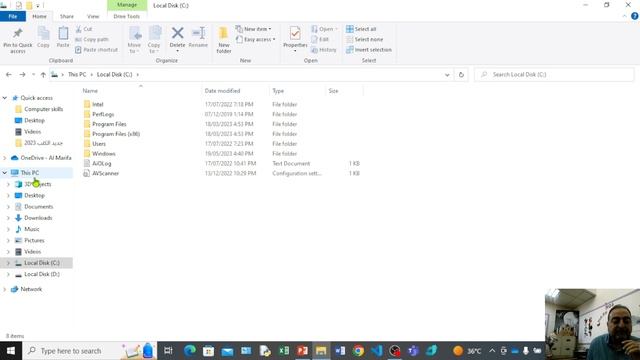Expand the Network tree node
The height and width of the screenshot is (360, 640).
click(4, 289)
